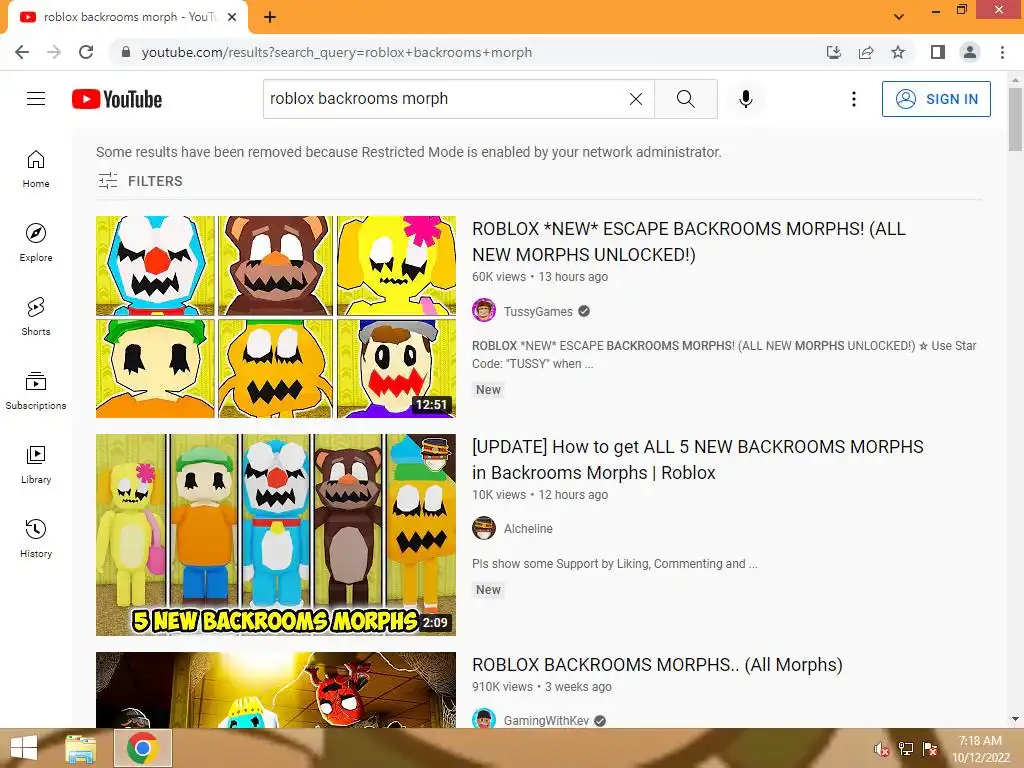Click the muted volume tray icon
The height and width of the screenshot is (768, 1024).
(881, 749)
